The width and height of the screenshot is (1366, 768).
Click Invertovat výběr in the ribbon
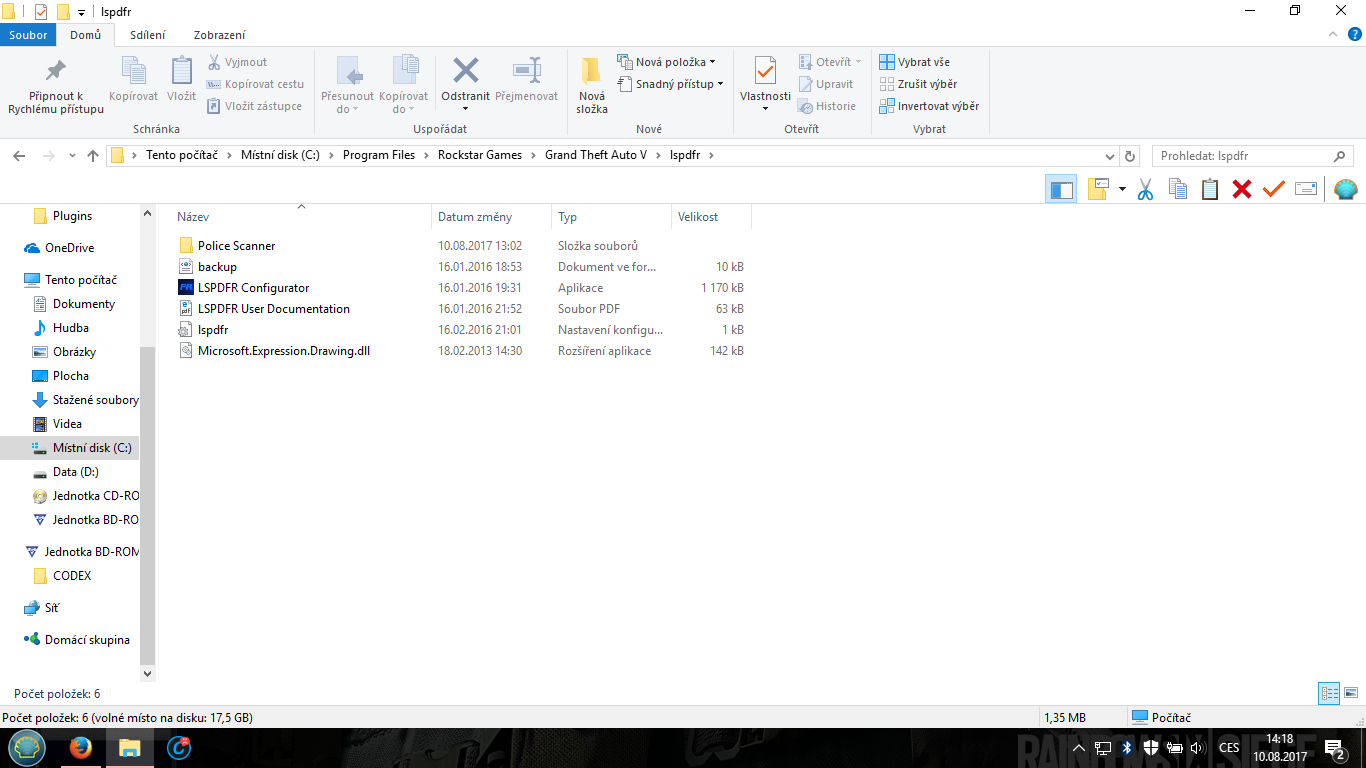pyautogui.click(x=929, y=106)
